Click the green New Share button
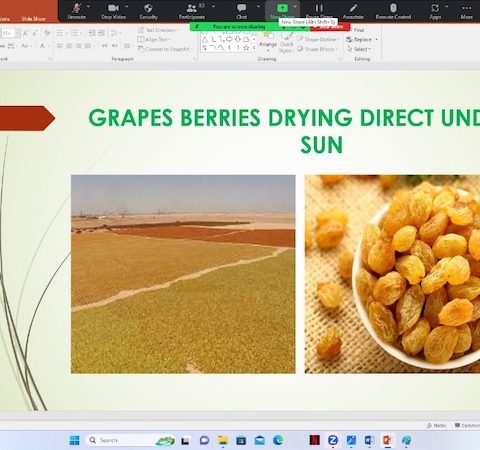This screenshot has width=480, height=450. coord(282,8)
